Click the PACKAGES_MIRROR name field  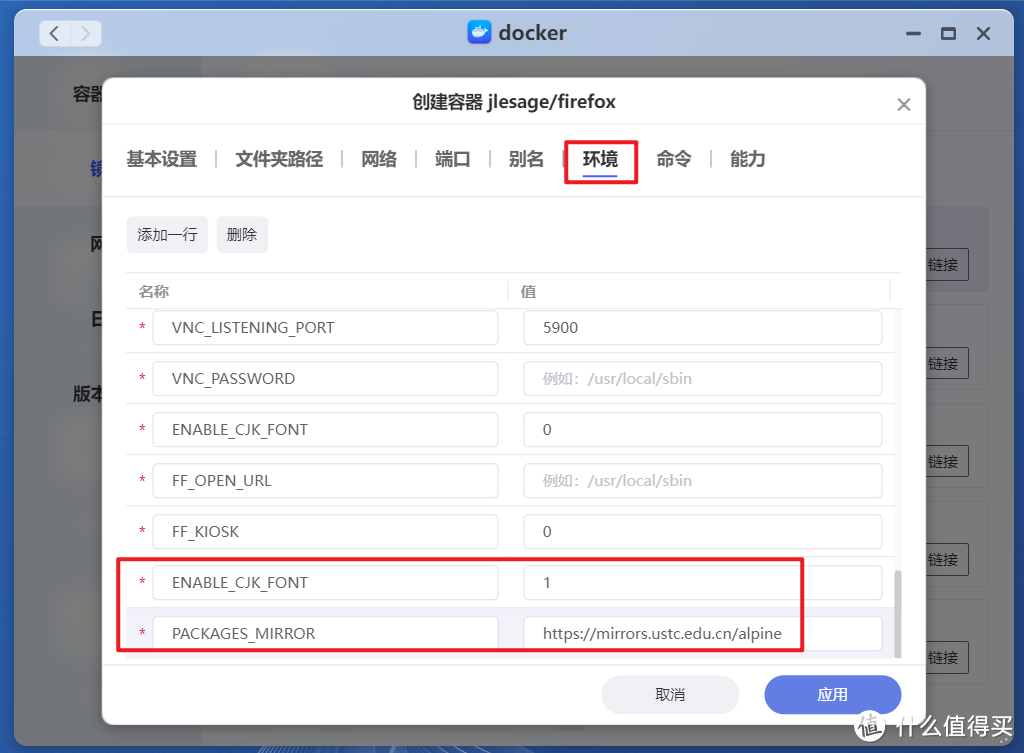pyautogui.click(x=325, y=633)
